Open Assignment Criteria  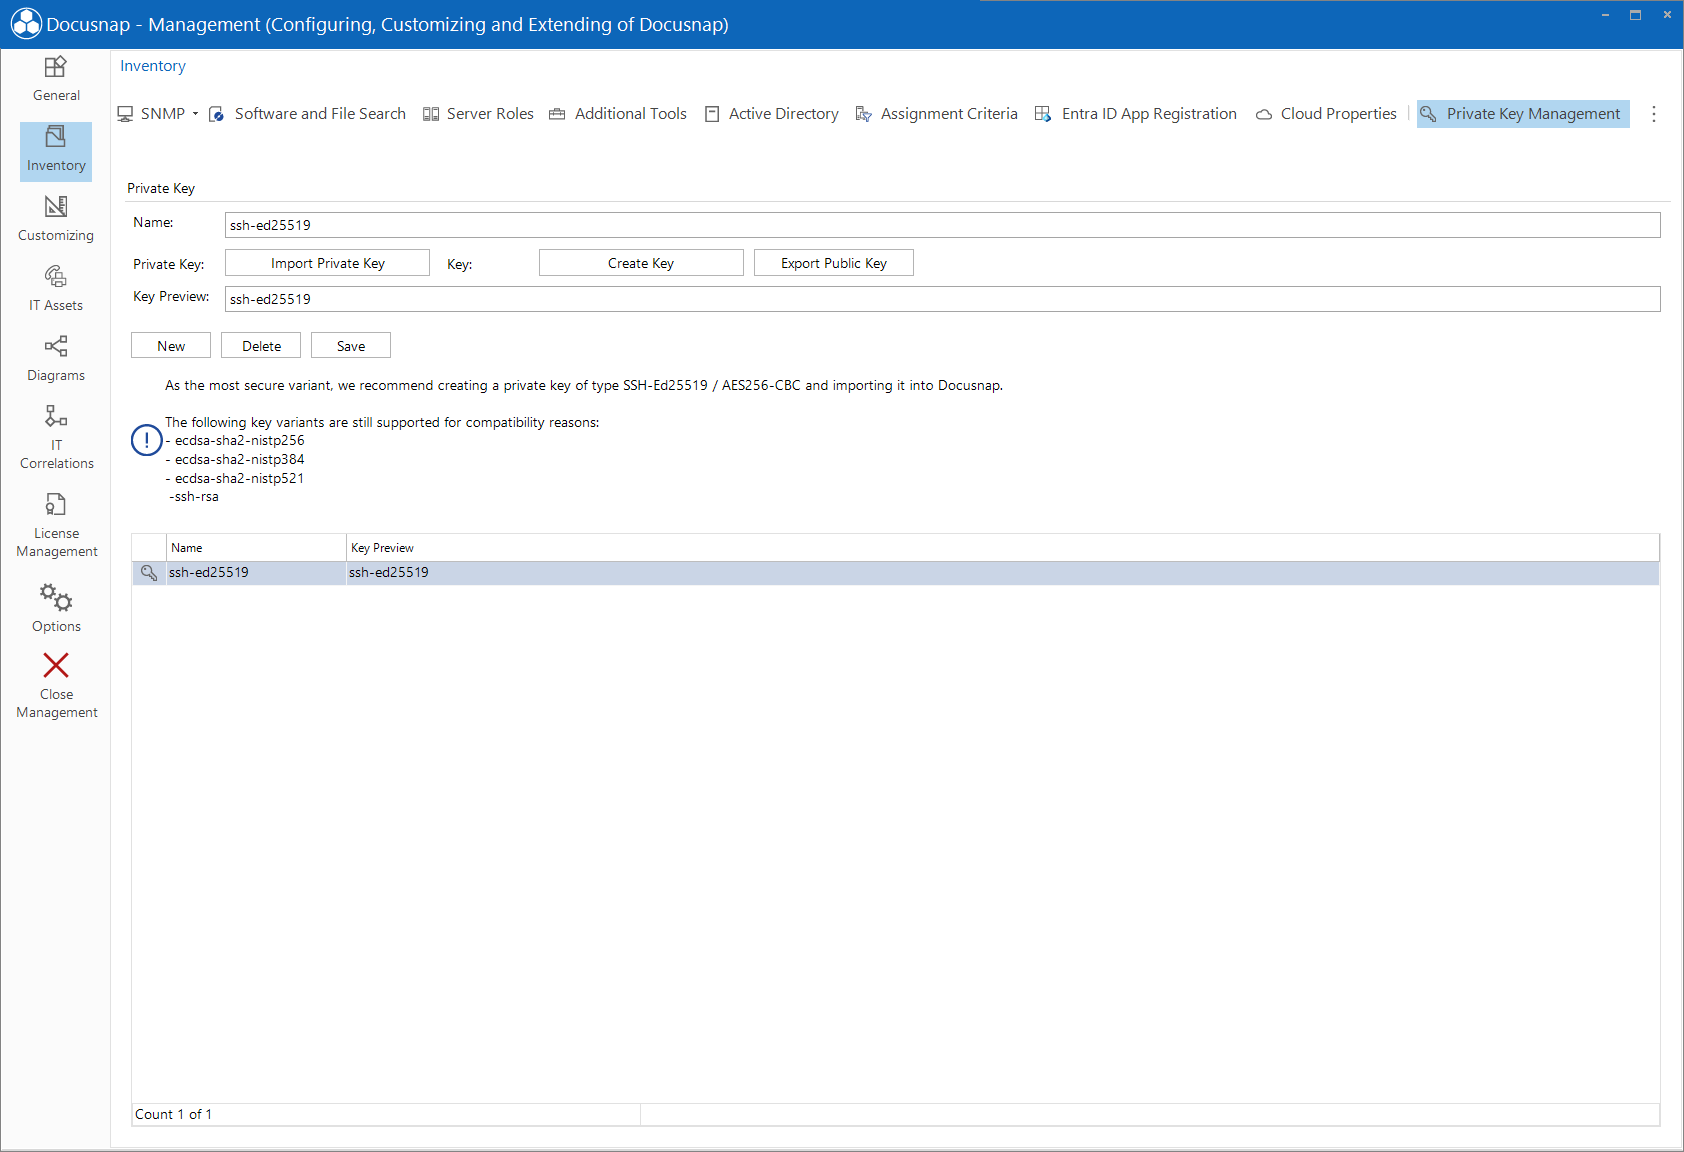coord(936,113)
